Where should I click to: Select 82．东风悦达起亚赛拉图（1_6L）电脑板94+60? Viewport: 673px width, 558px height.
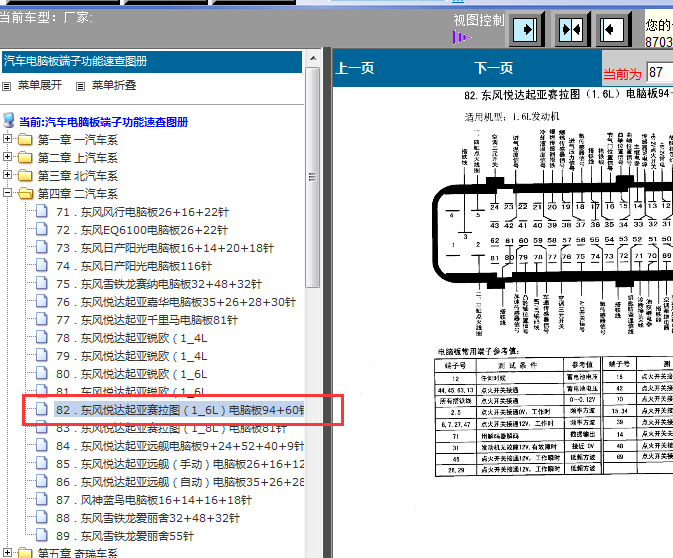click(x=179, y=410)
